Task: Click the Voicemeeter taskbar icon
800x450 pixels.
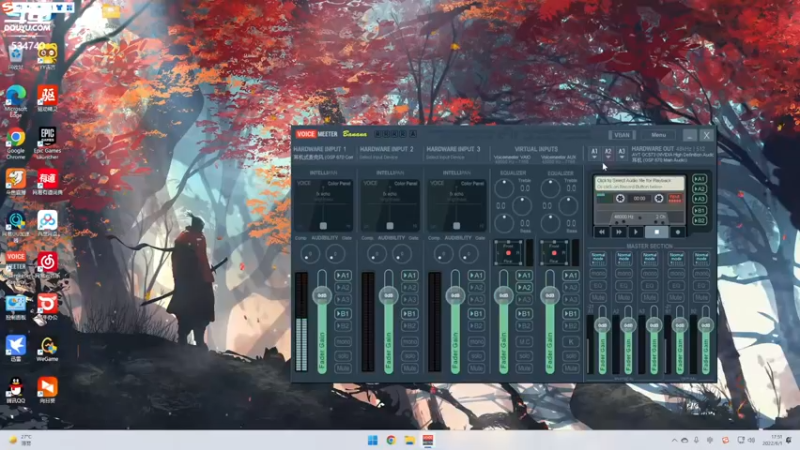Action: (428, 440)
